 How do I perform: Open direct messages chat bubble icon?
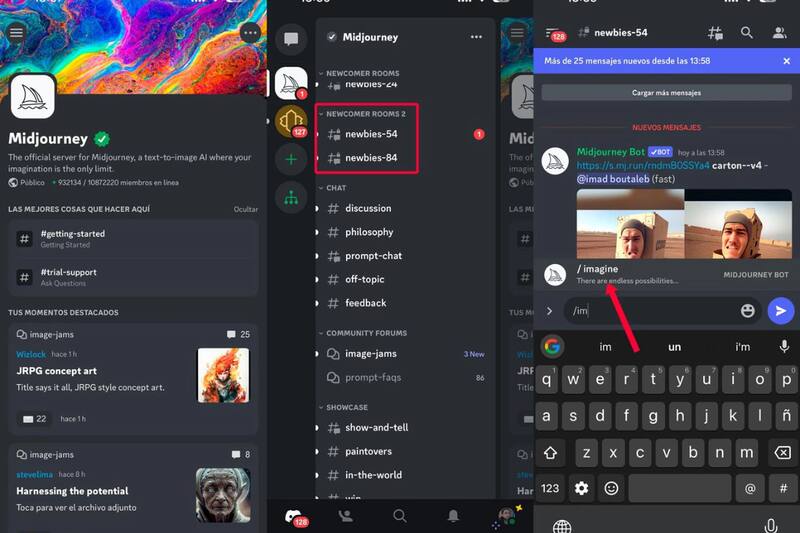point(291,39)
